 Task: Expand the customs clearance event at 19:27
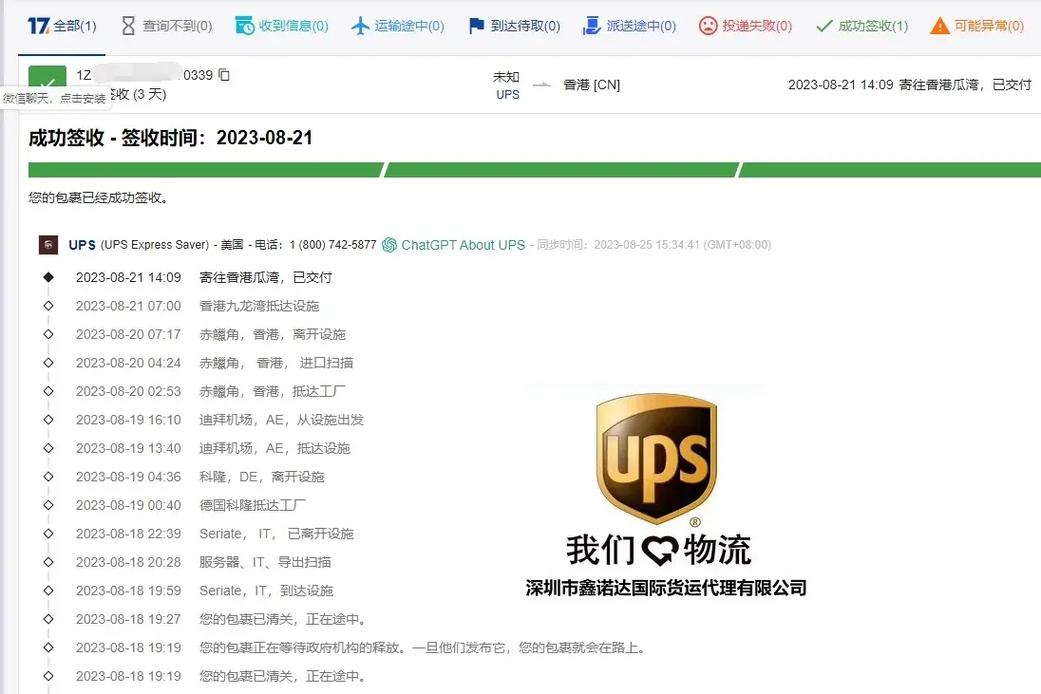[50, 618]
